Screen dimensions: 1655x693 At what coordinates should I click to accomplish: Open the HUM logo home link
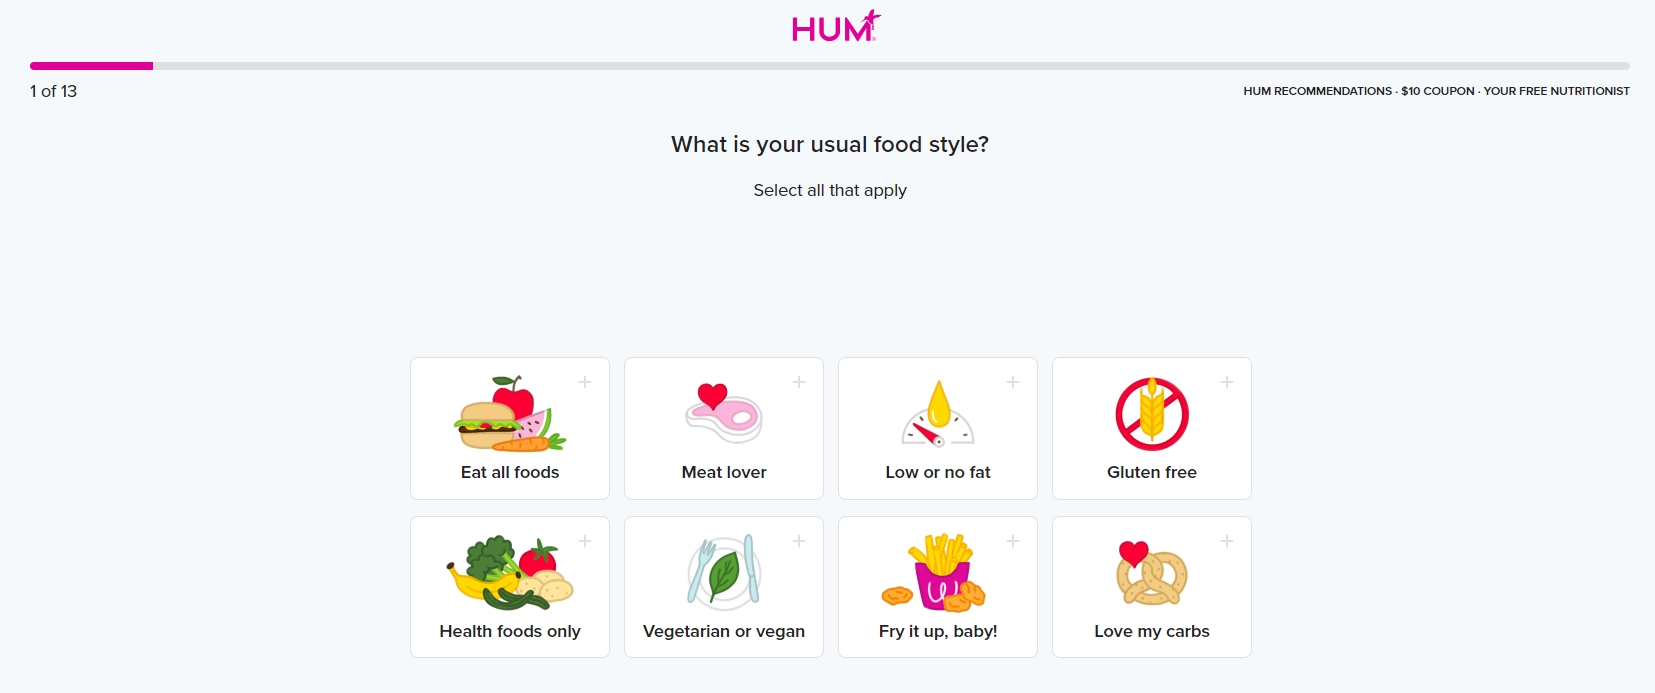pos(836,27)
